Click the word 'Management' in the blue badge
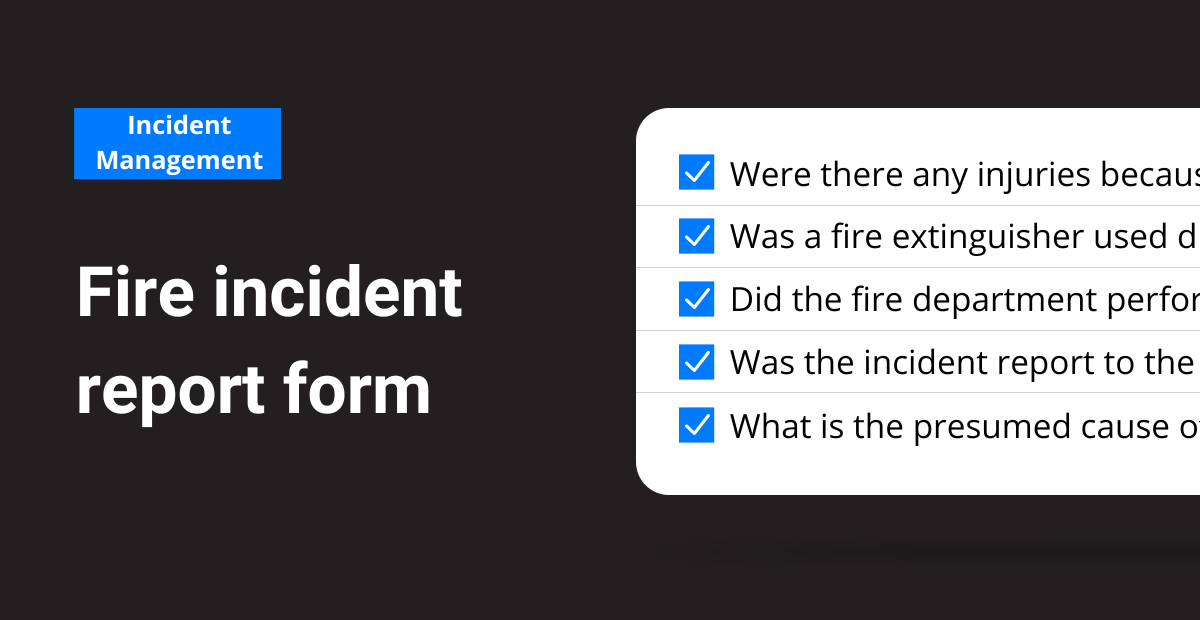The height and width of the screenshot is (620, 1200). (x=179, y=160)
